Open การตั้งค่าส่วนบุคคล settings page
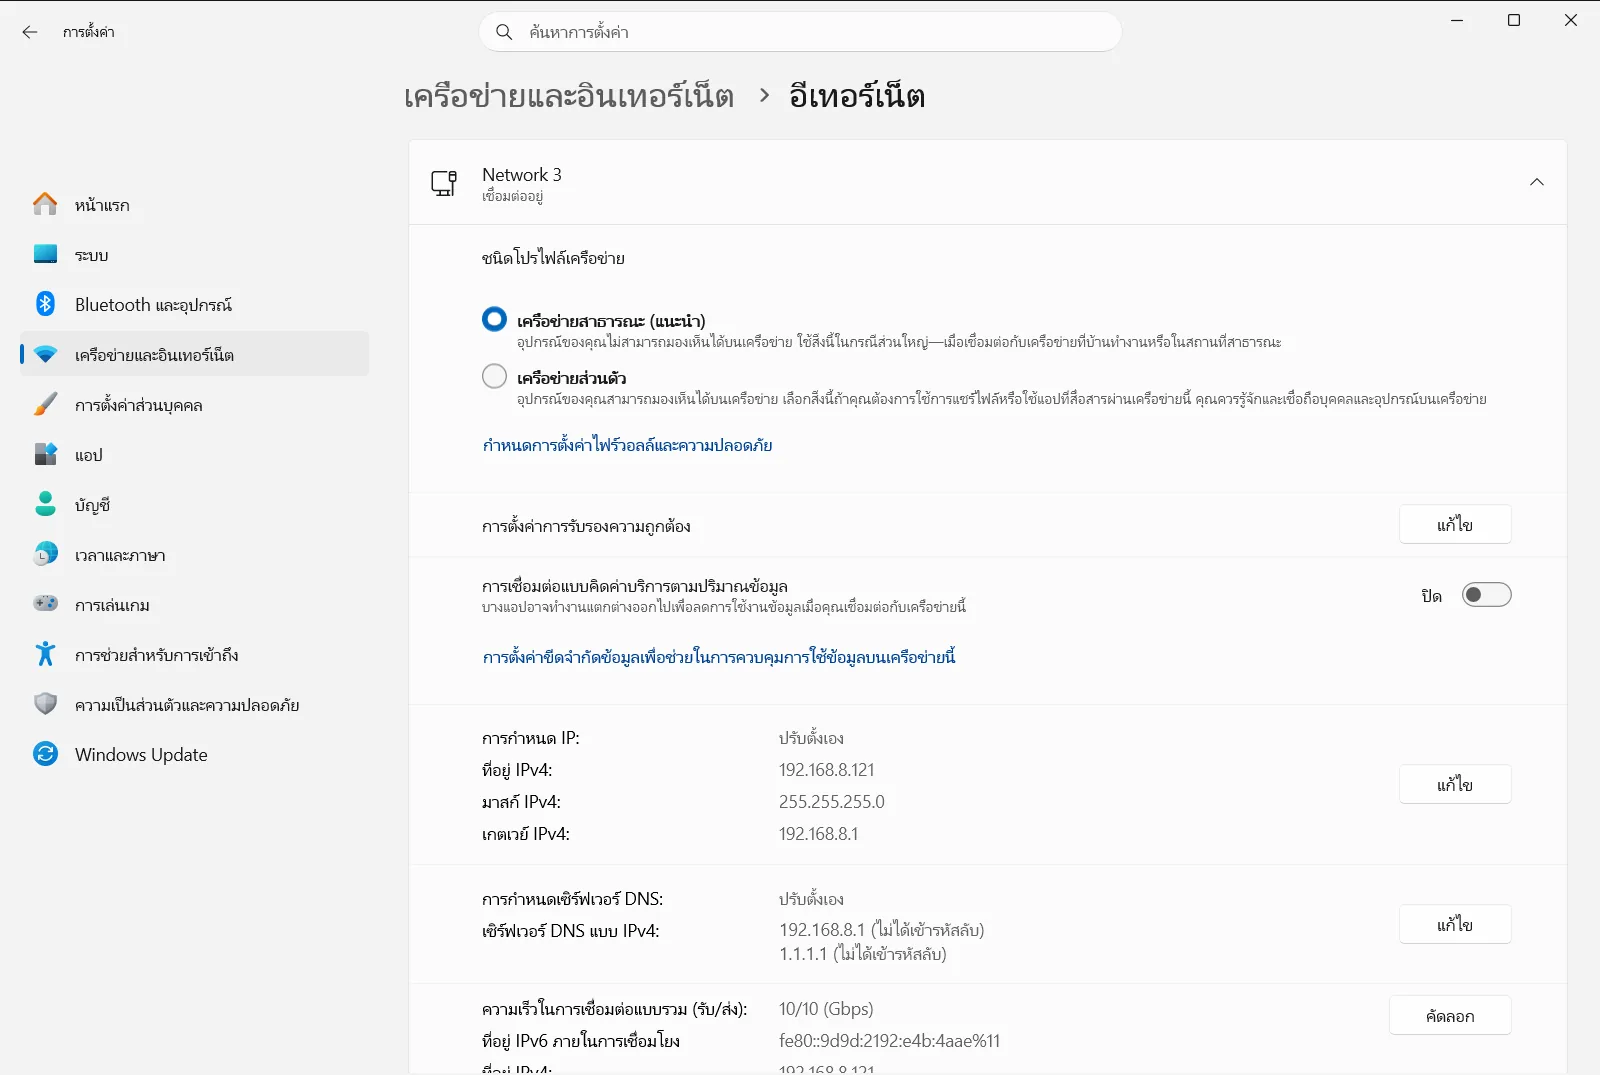The image size is (1600, 1075). 195,404
